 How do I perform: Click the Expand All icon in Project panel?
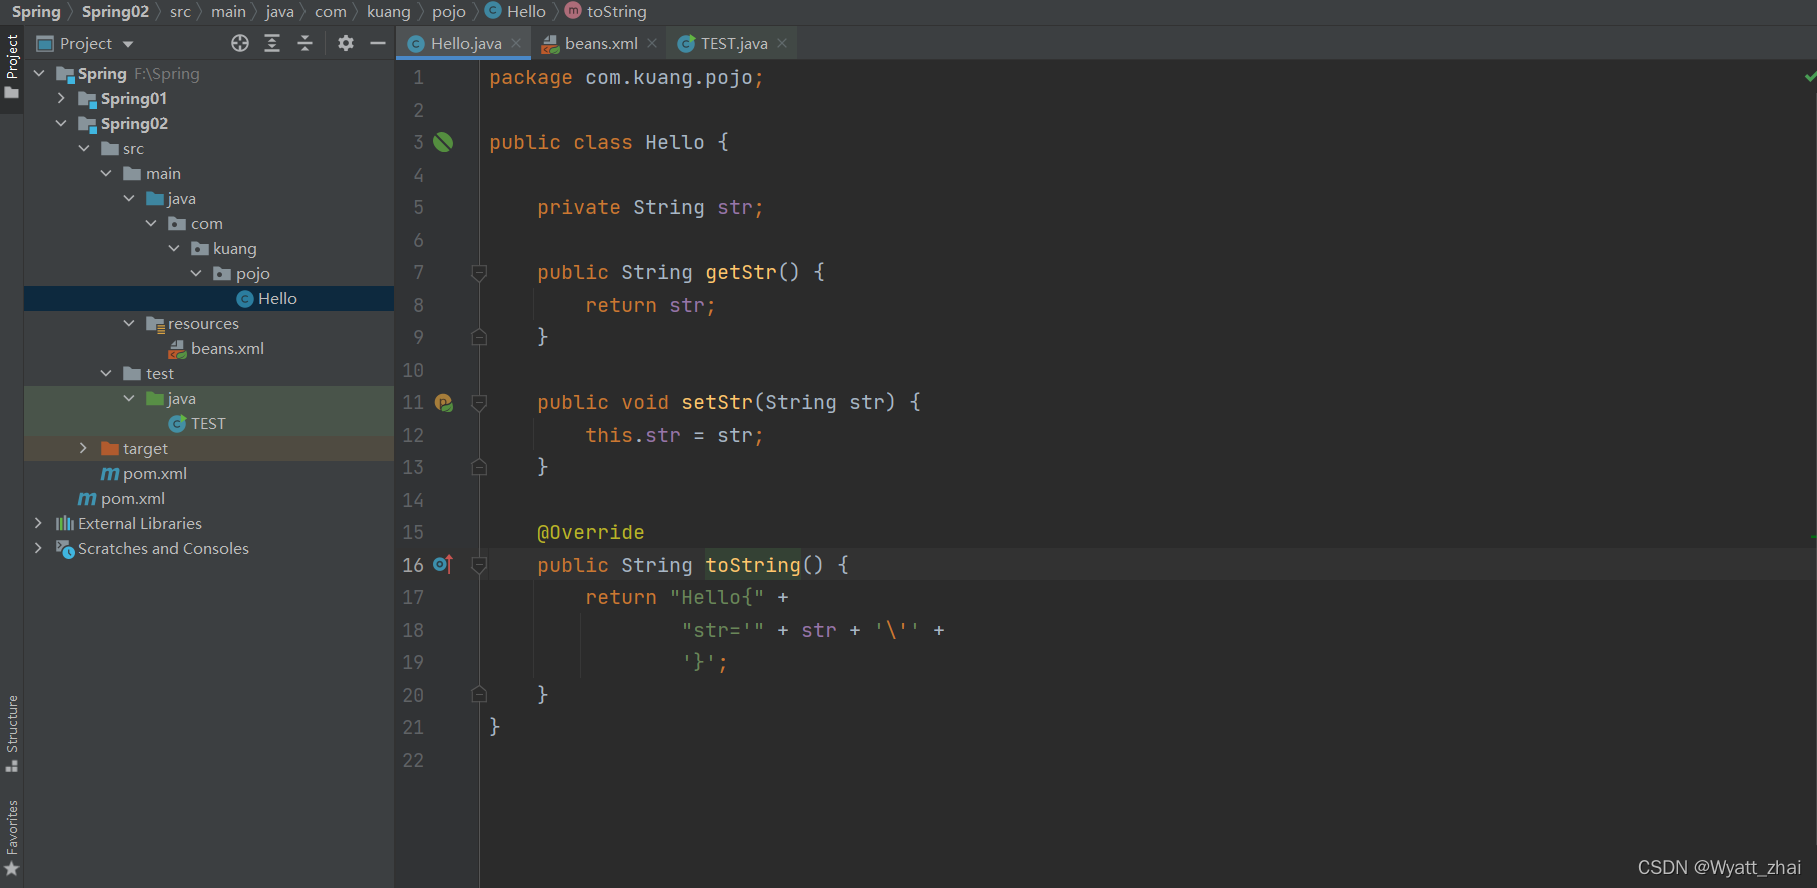(x=272, y=43)
